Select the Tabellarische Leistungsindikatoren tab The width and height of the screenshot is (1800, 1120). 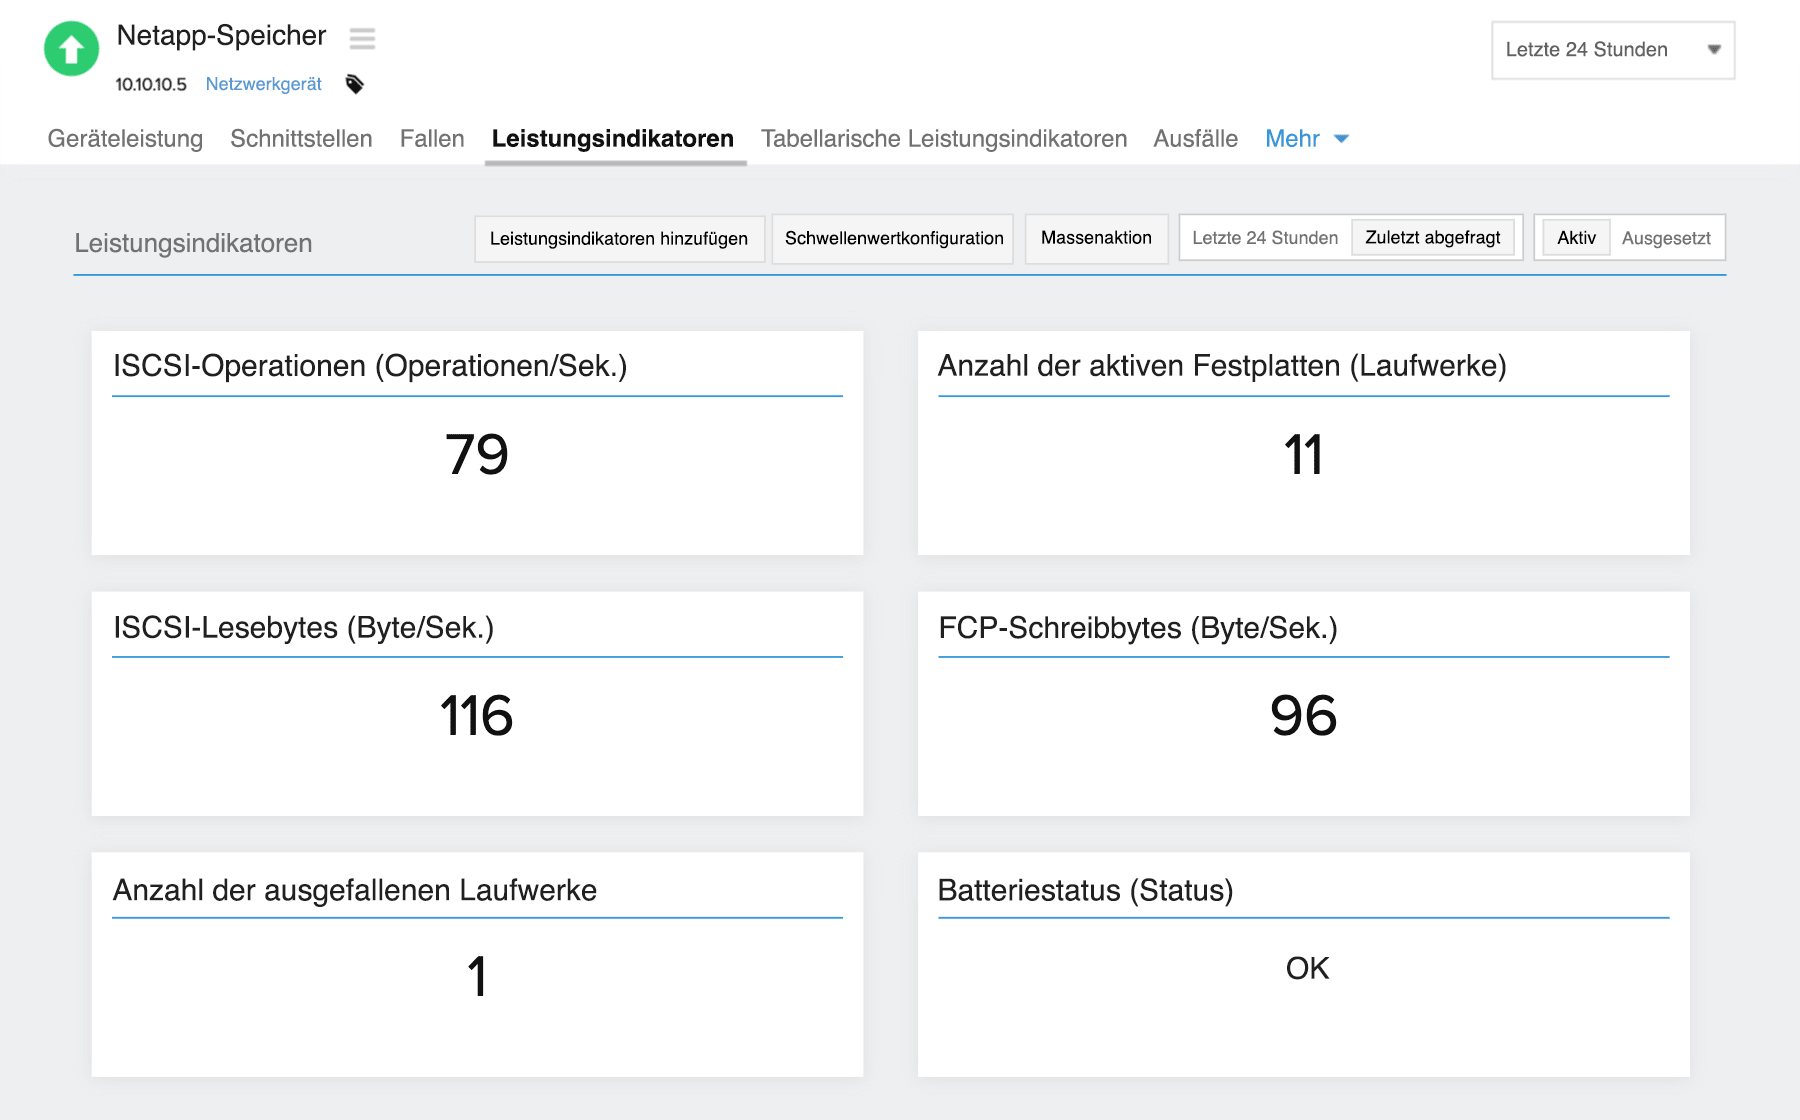tap(943, 139)
